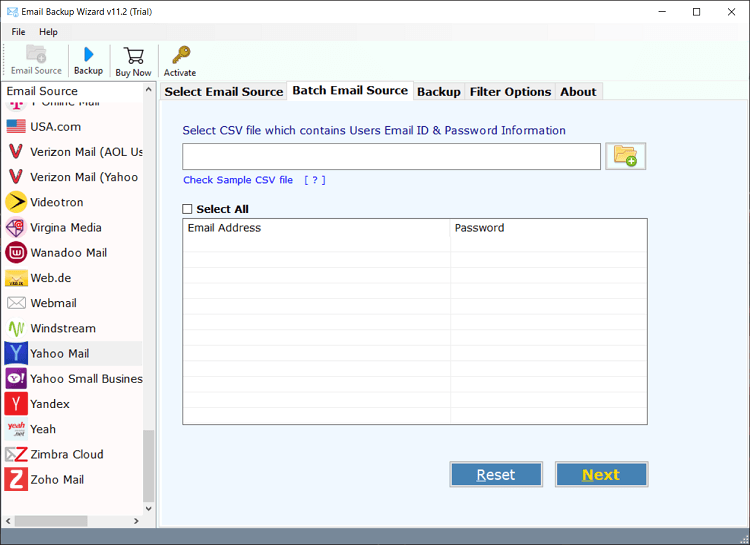Viewport: 750px width, 545px height.
Task: Click the Reset button
Action: pos(496,475)
